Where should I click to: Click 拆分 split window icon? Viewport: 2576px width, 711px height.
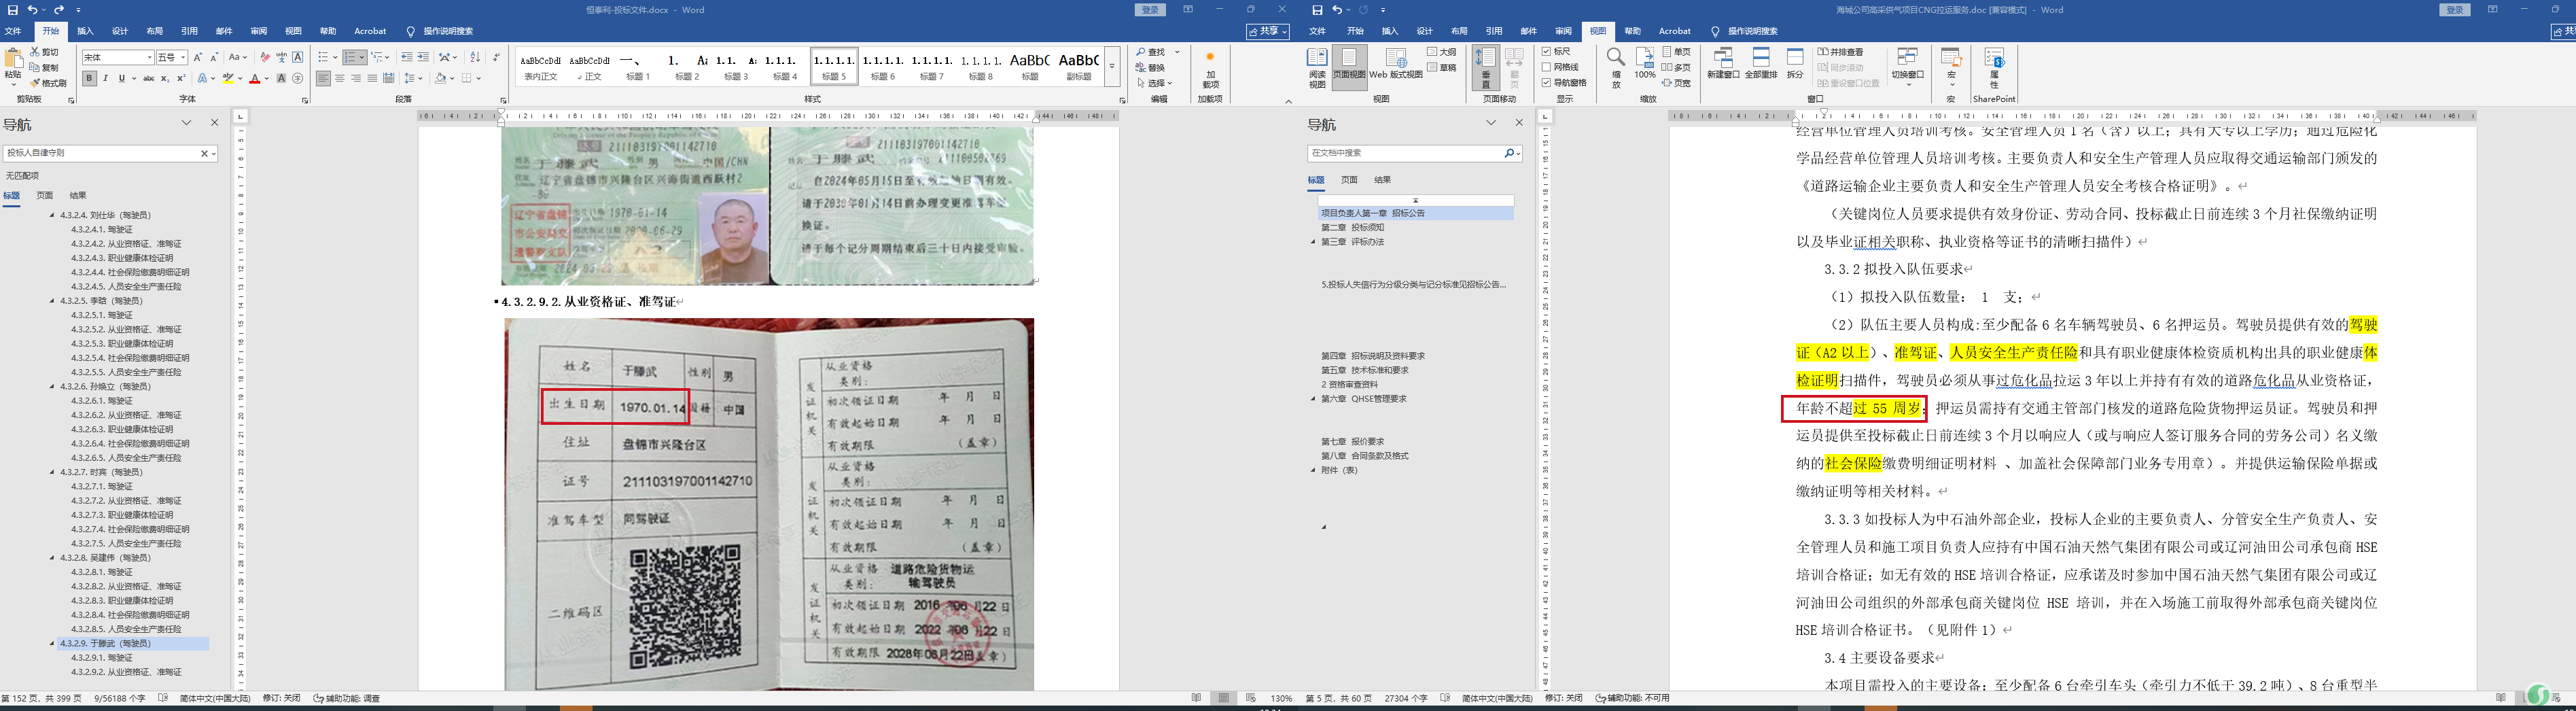pos(1795,64)
